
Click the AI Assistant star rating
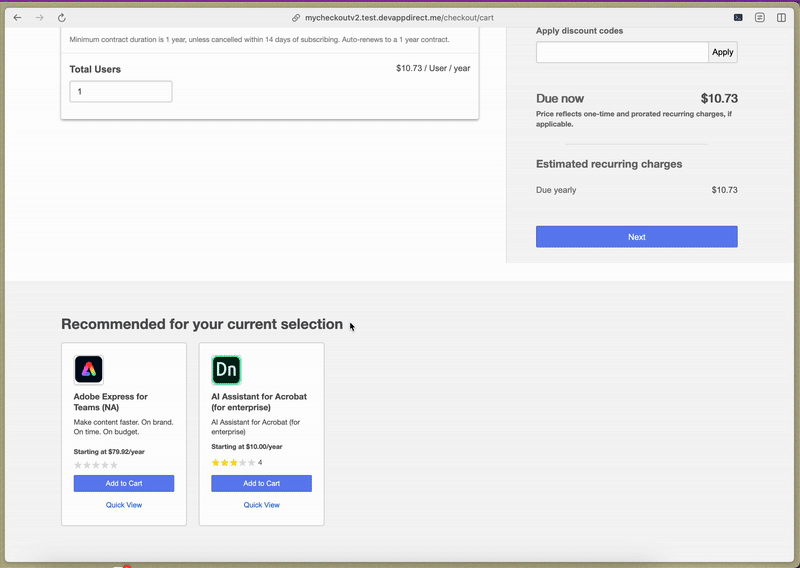pyautogui.click(x=233, y=463)
